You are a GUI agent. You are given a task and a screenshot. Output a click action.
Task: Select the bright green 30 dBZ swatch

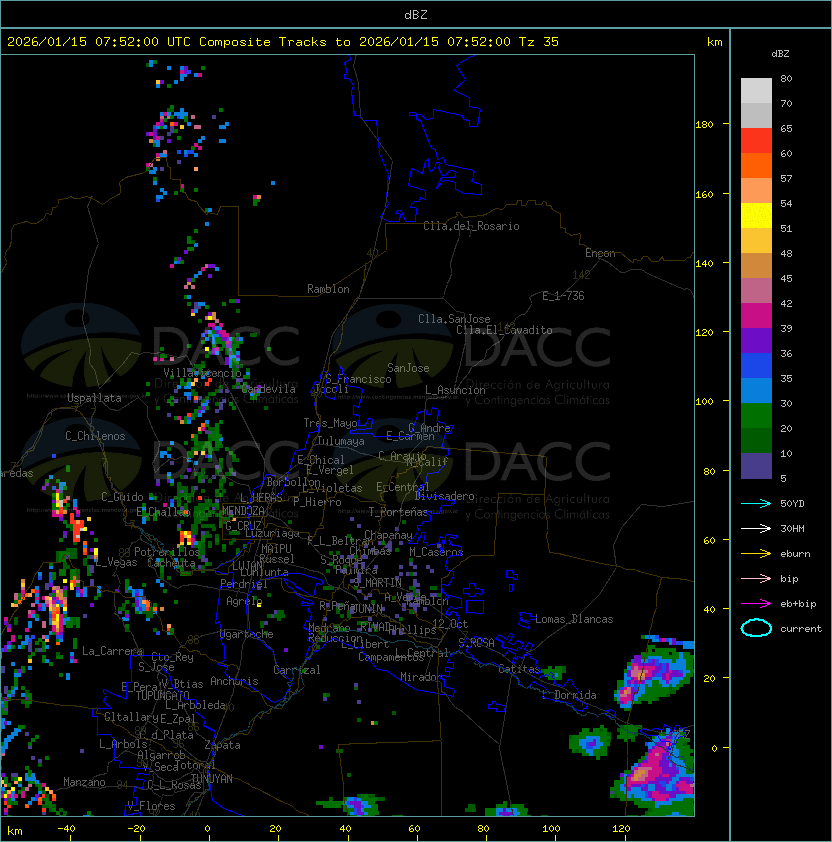click(x=756, y=416)
